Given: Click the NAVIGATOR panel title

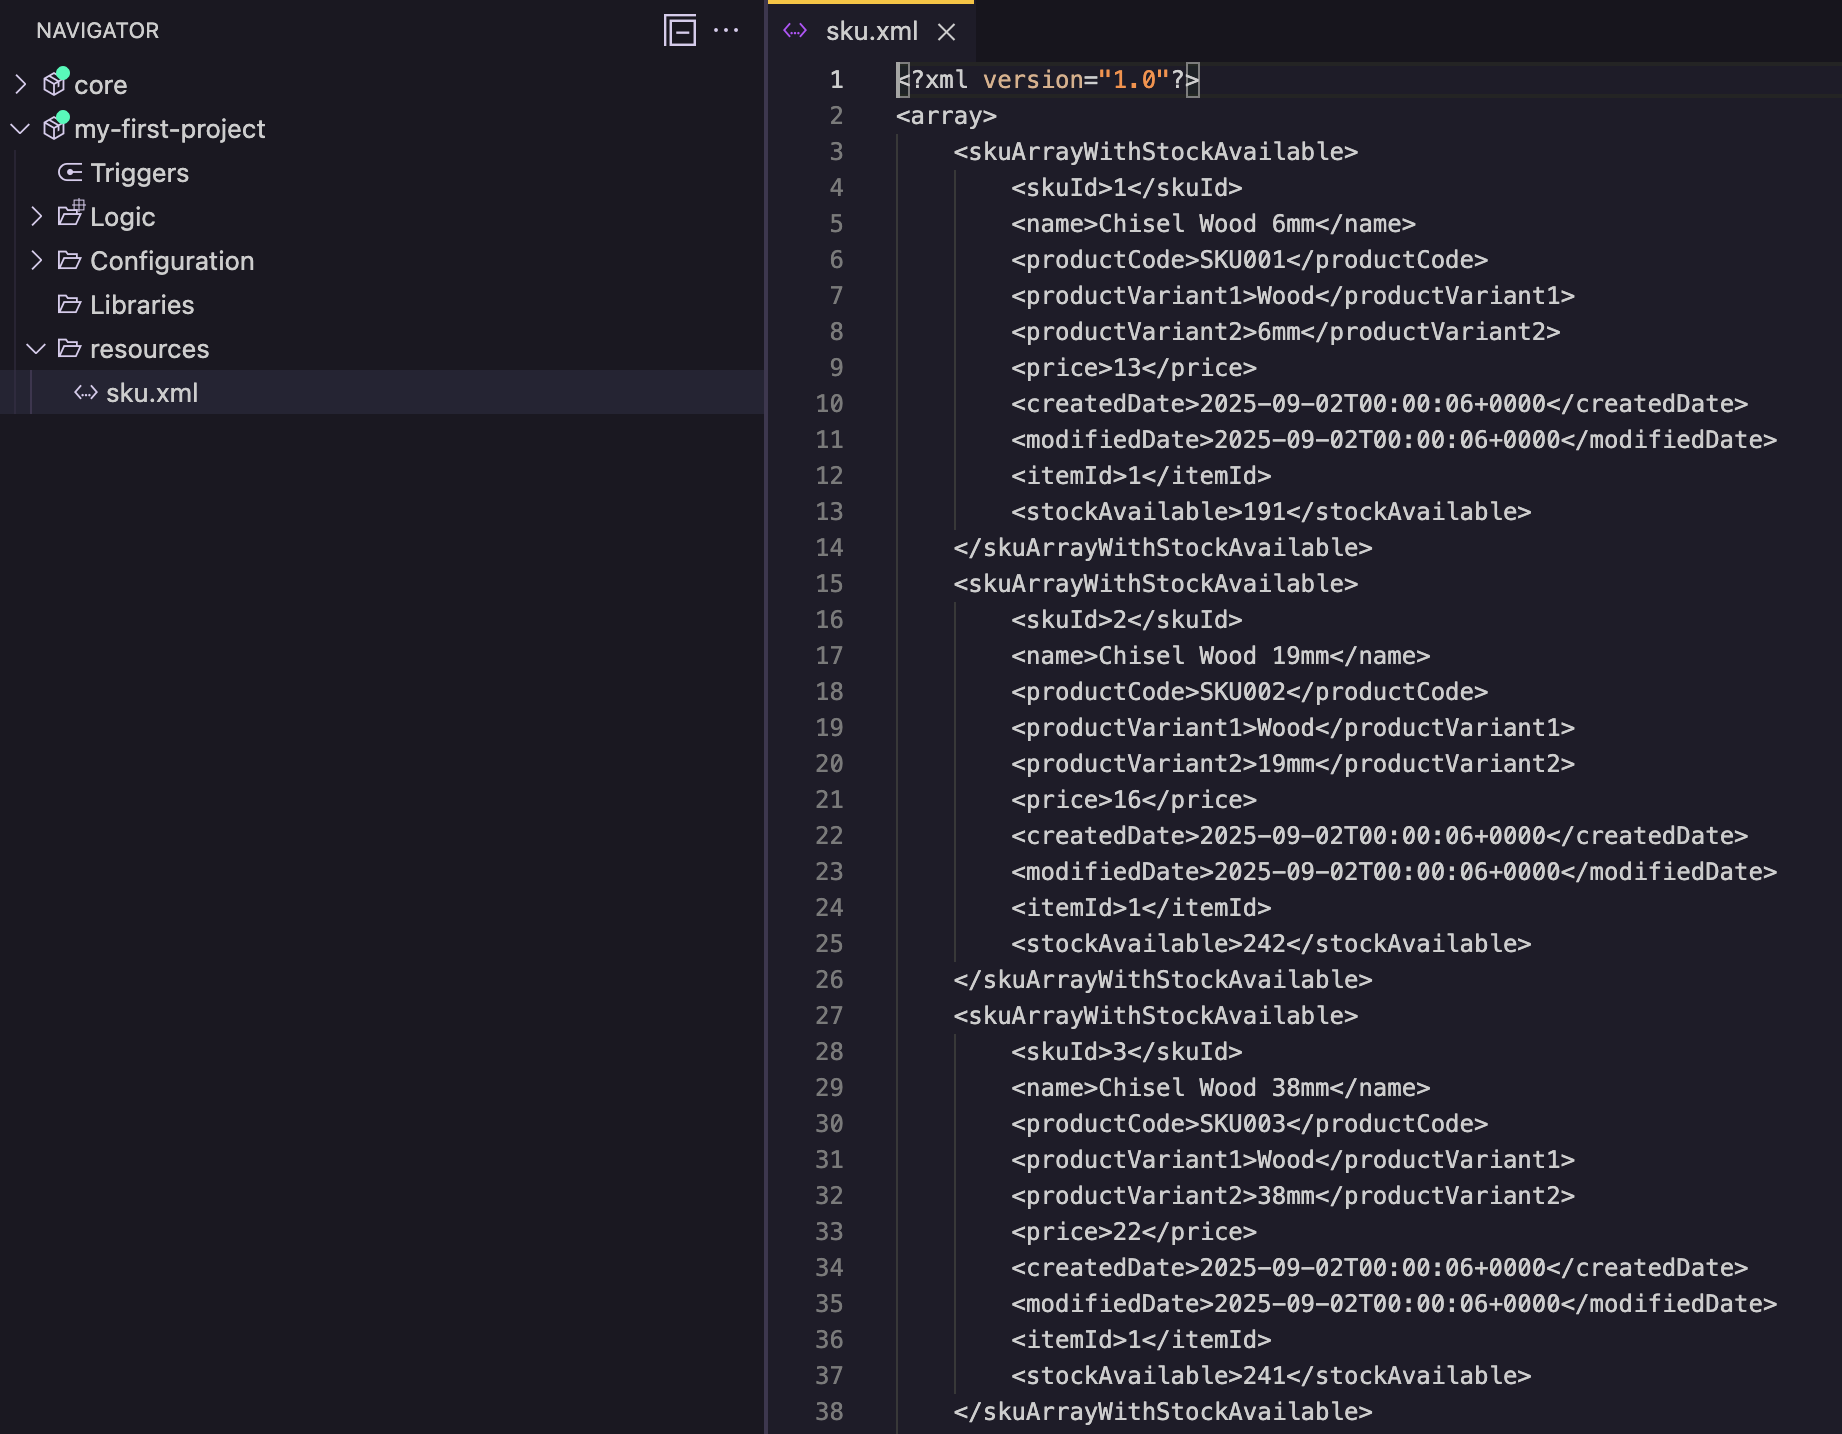Looking at the screenshot, I should tap(98, 30).
